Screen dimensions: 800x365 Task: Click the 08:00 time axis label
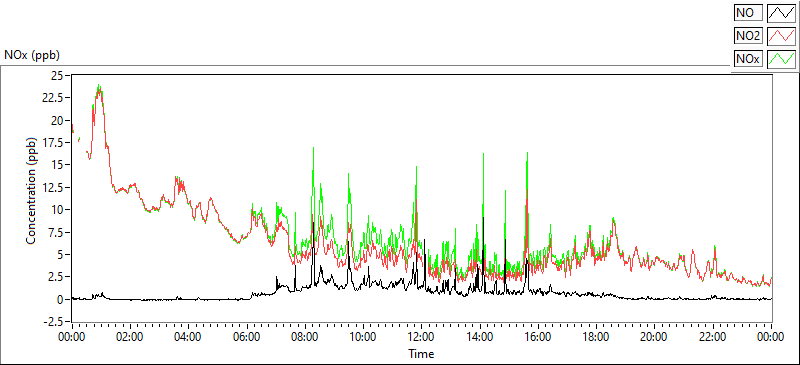[305, 336]
